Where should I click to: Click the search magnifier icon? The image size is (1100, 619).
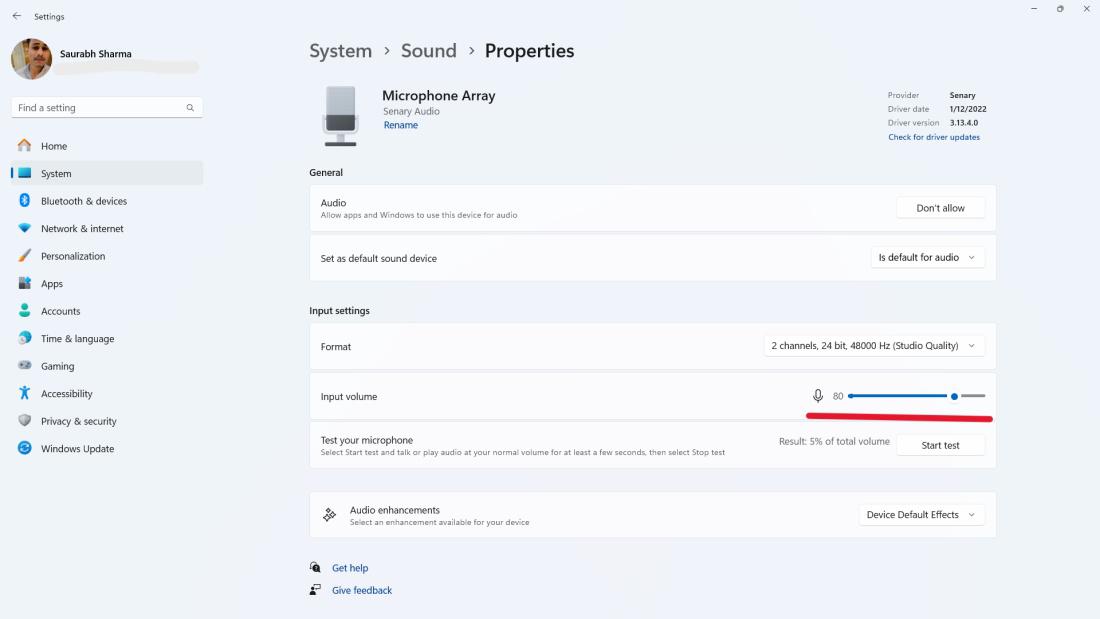(190, 108)
